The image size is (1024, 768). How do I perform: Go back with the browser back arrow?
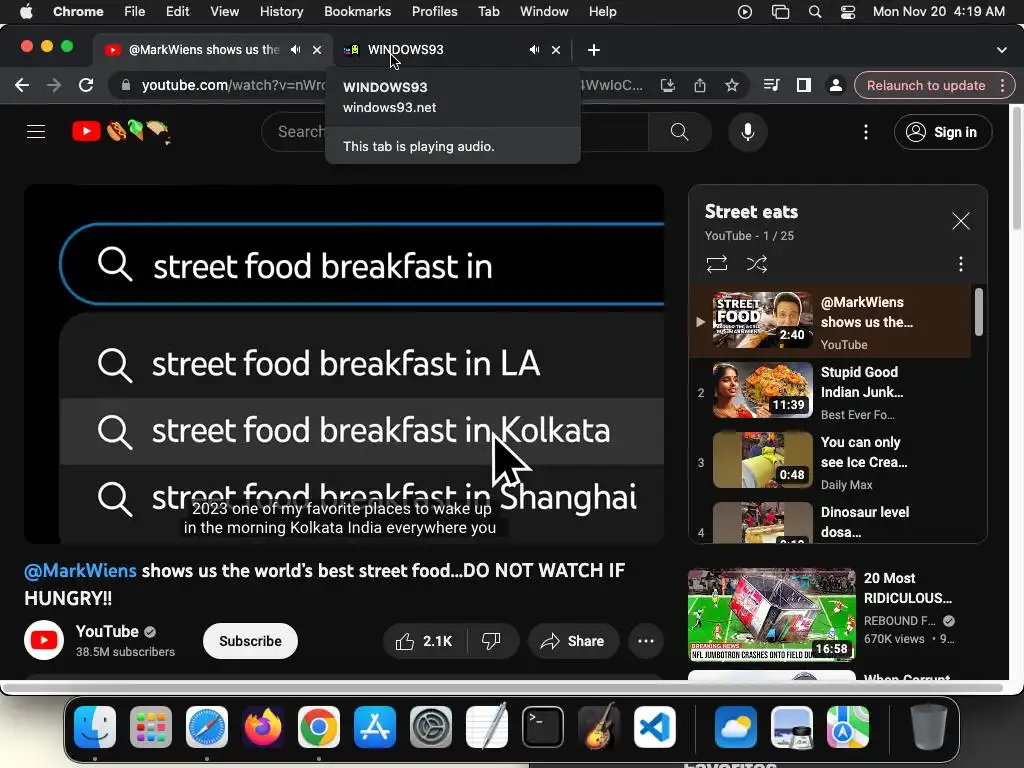pyautogui.click(x=22, y=86)
